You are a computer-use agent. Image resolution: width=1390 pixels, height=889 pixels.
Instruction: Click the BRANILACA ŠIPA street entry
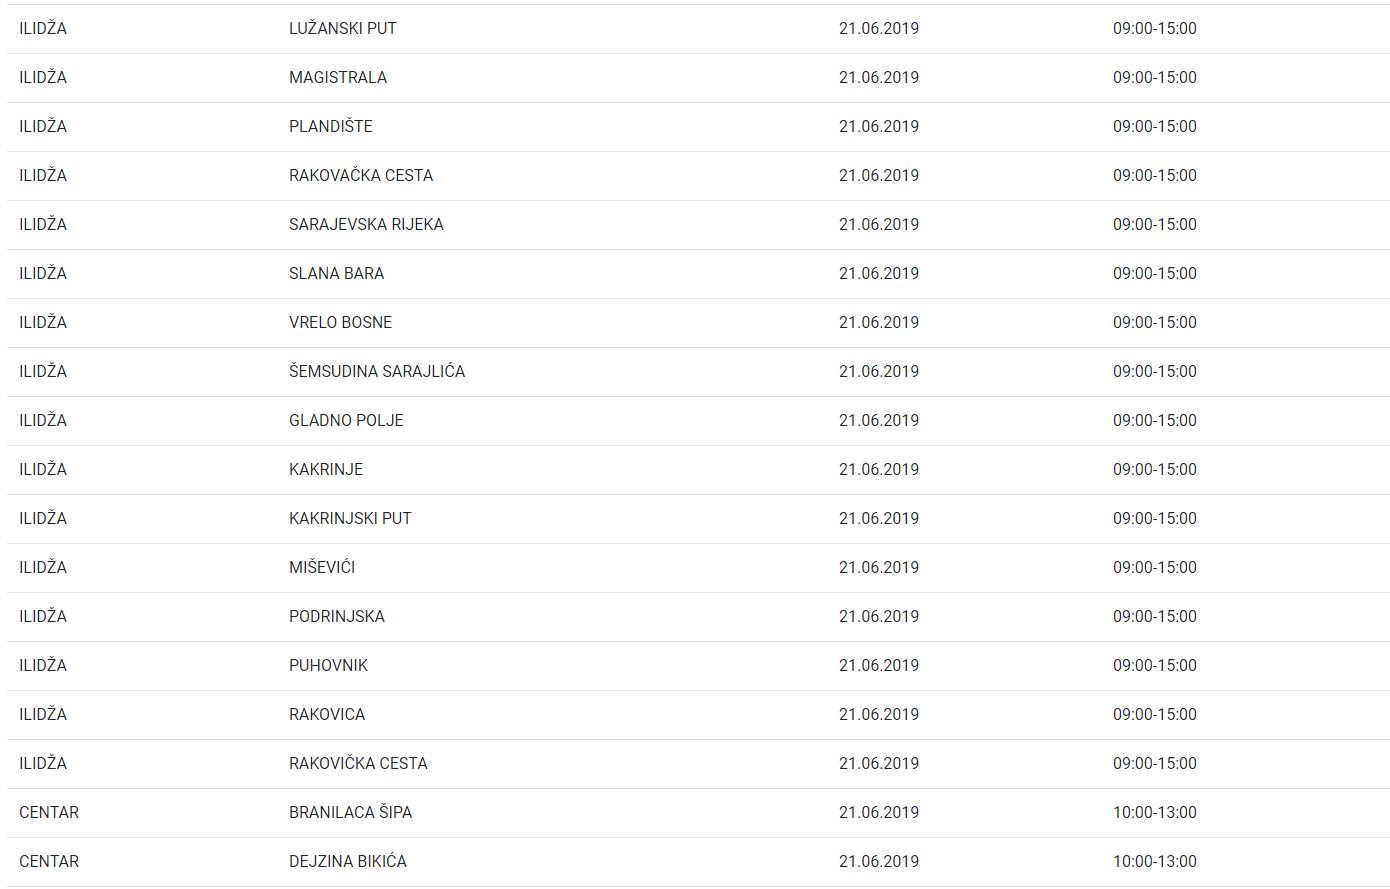350,812
